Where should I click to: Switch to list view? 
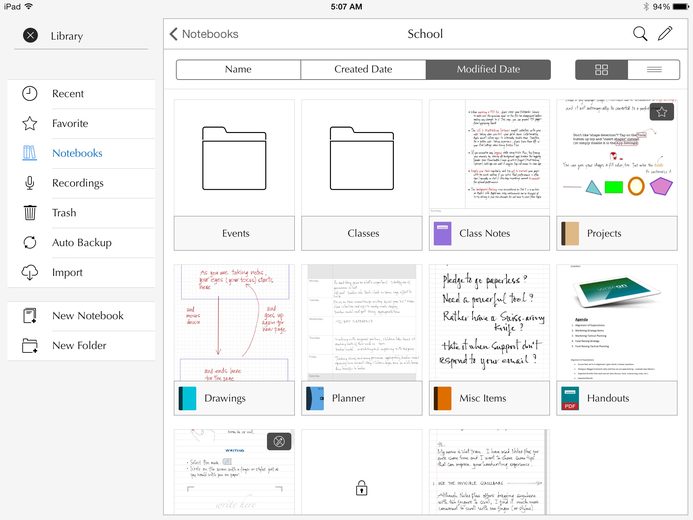[x=654, y=69]
